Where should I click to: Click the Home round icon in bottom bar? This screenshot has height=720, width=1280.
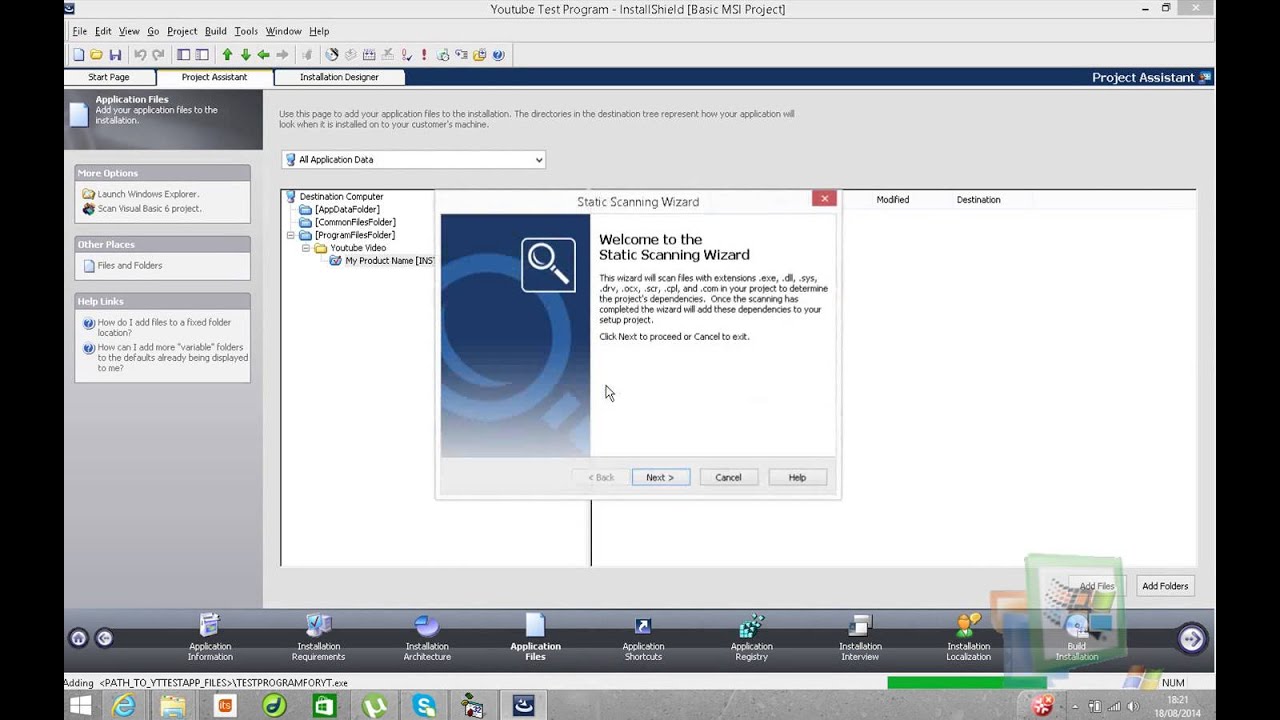click(x=78, y=638)
